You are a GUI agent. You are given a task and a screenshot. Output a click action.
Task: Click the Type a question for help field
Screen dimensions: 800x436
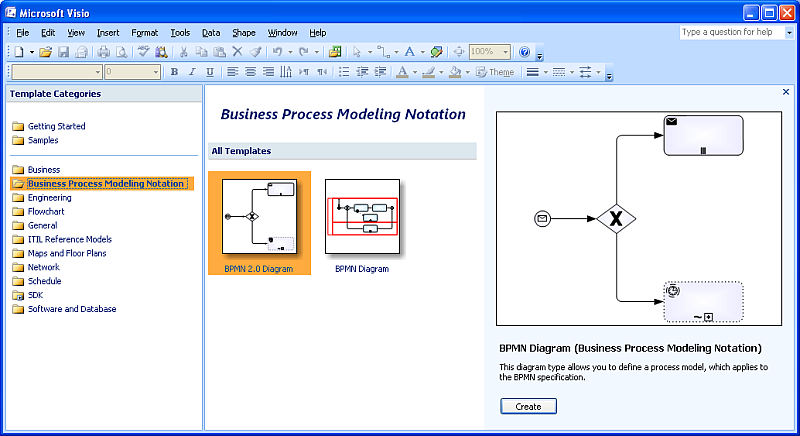pyautogui.click(x=732, y=32)
